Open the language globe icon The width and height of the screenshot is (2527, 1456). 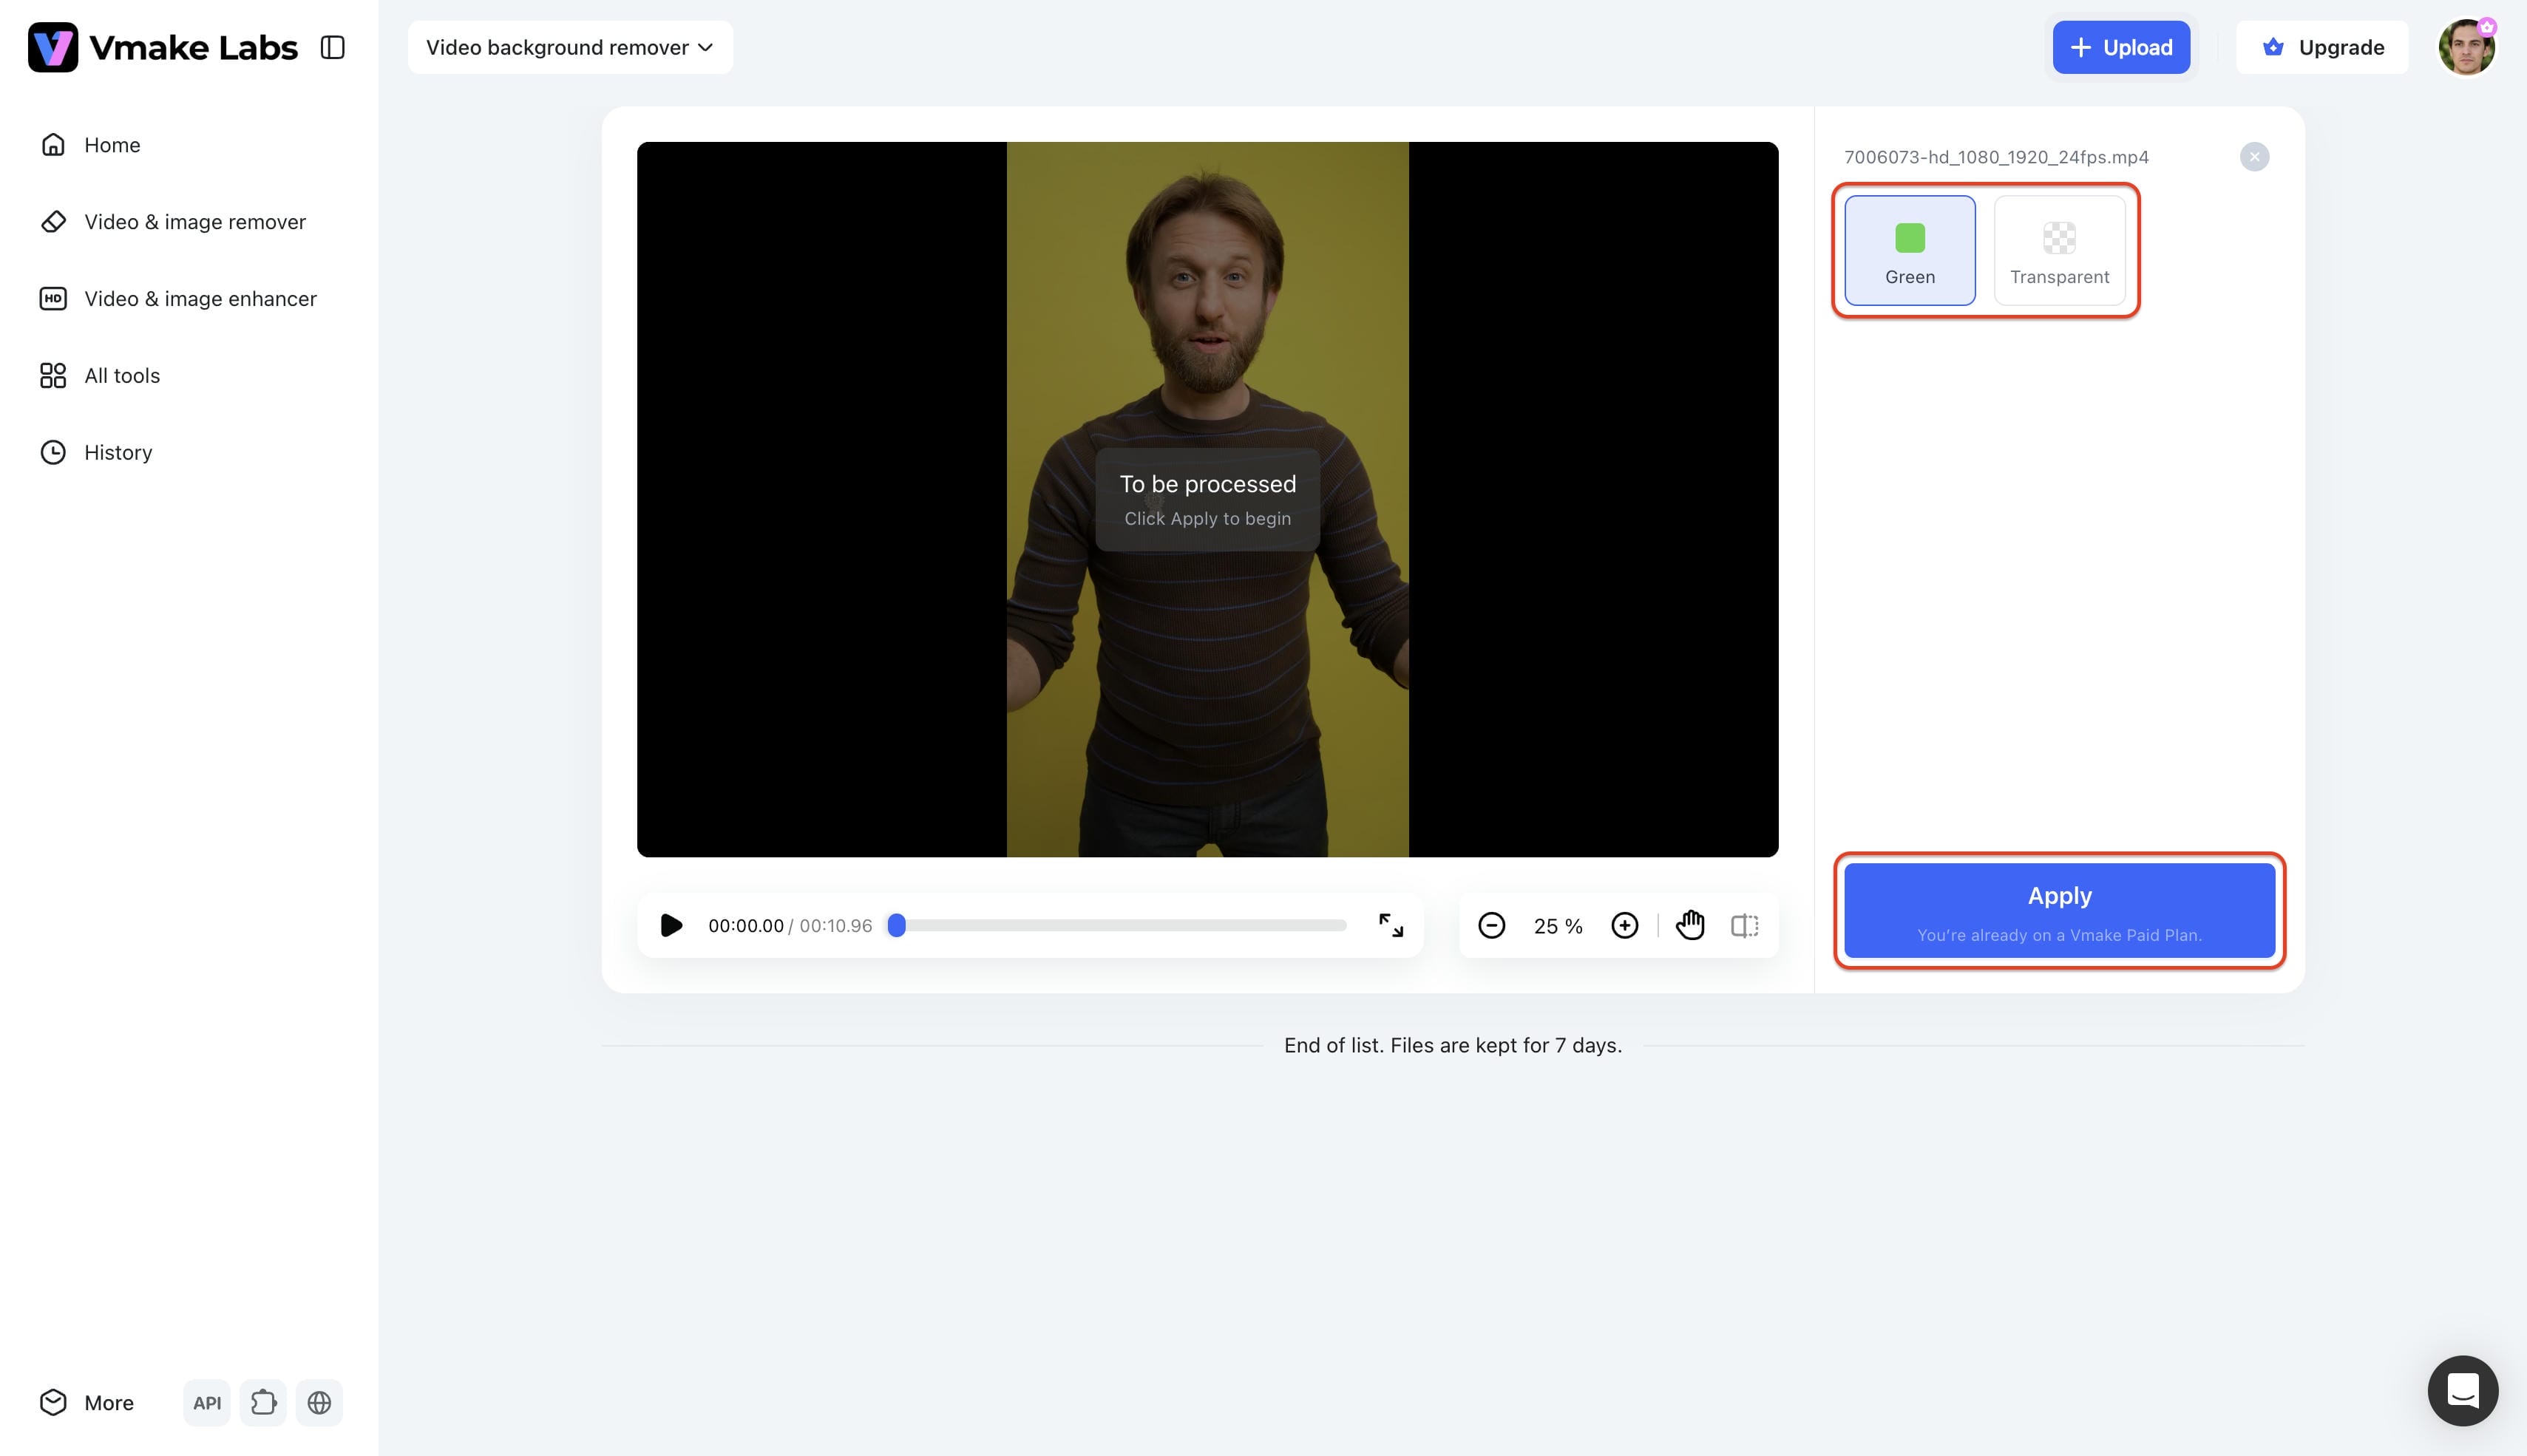click(x=319, y=1403)
